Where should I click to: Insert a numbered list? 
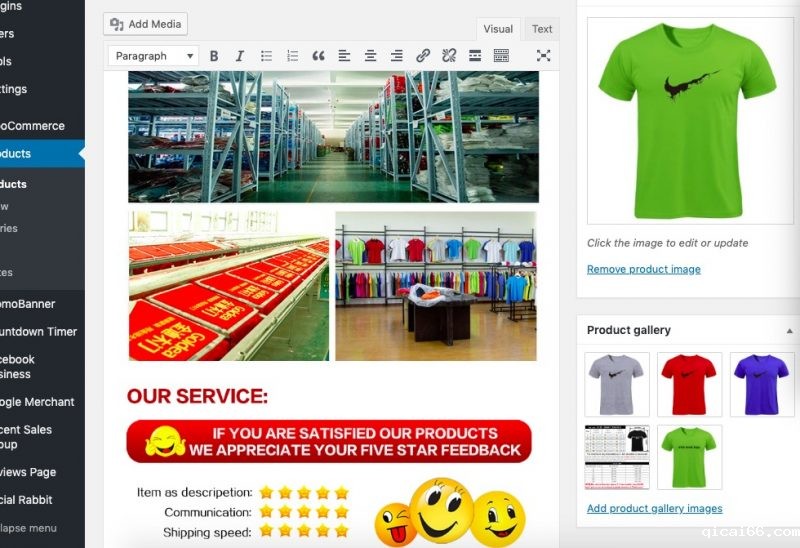293,56
